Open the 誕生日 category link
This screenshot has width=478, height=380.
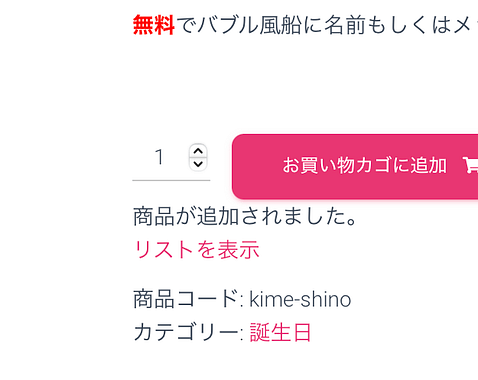click(281, 332)
